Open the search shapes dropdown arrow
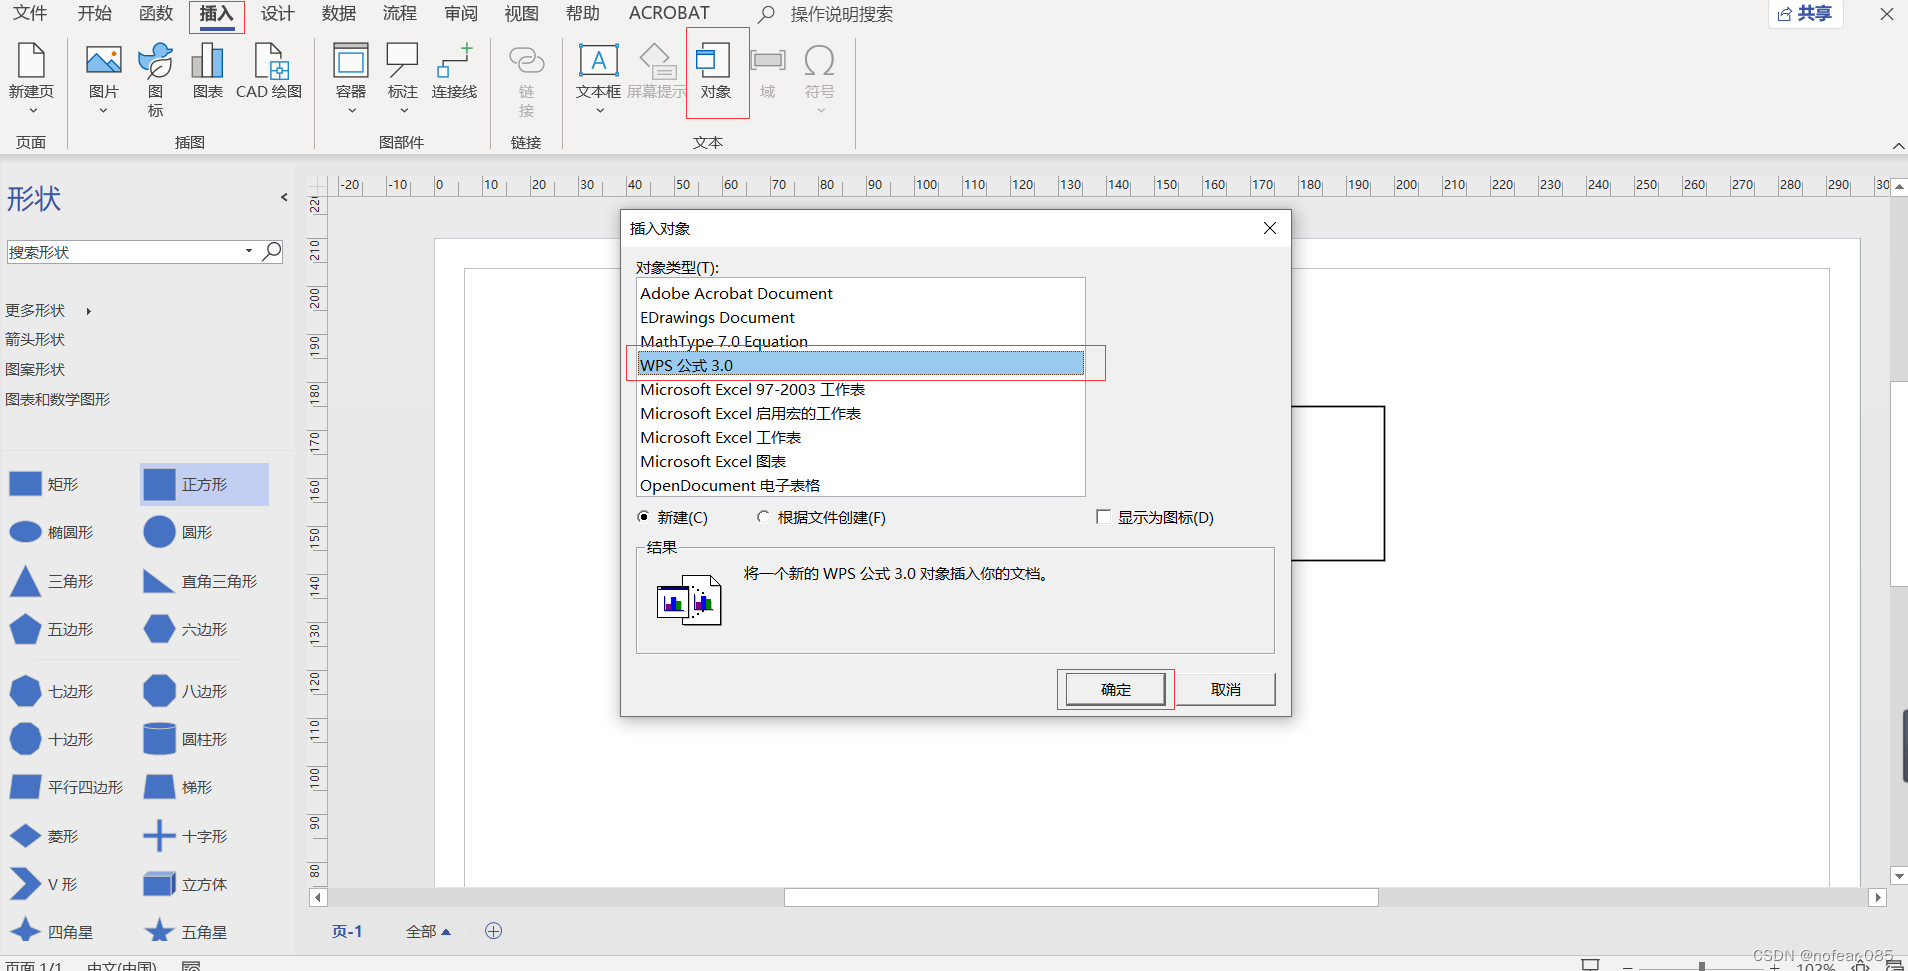 pyautogui.click(x=249, y=251)
